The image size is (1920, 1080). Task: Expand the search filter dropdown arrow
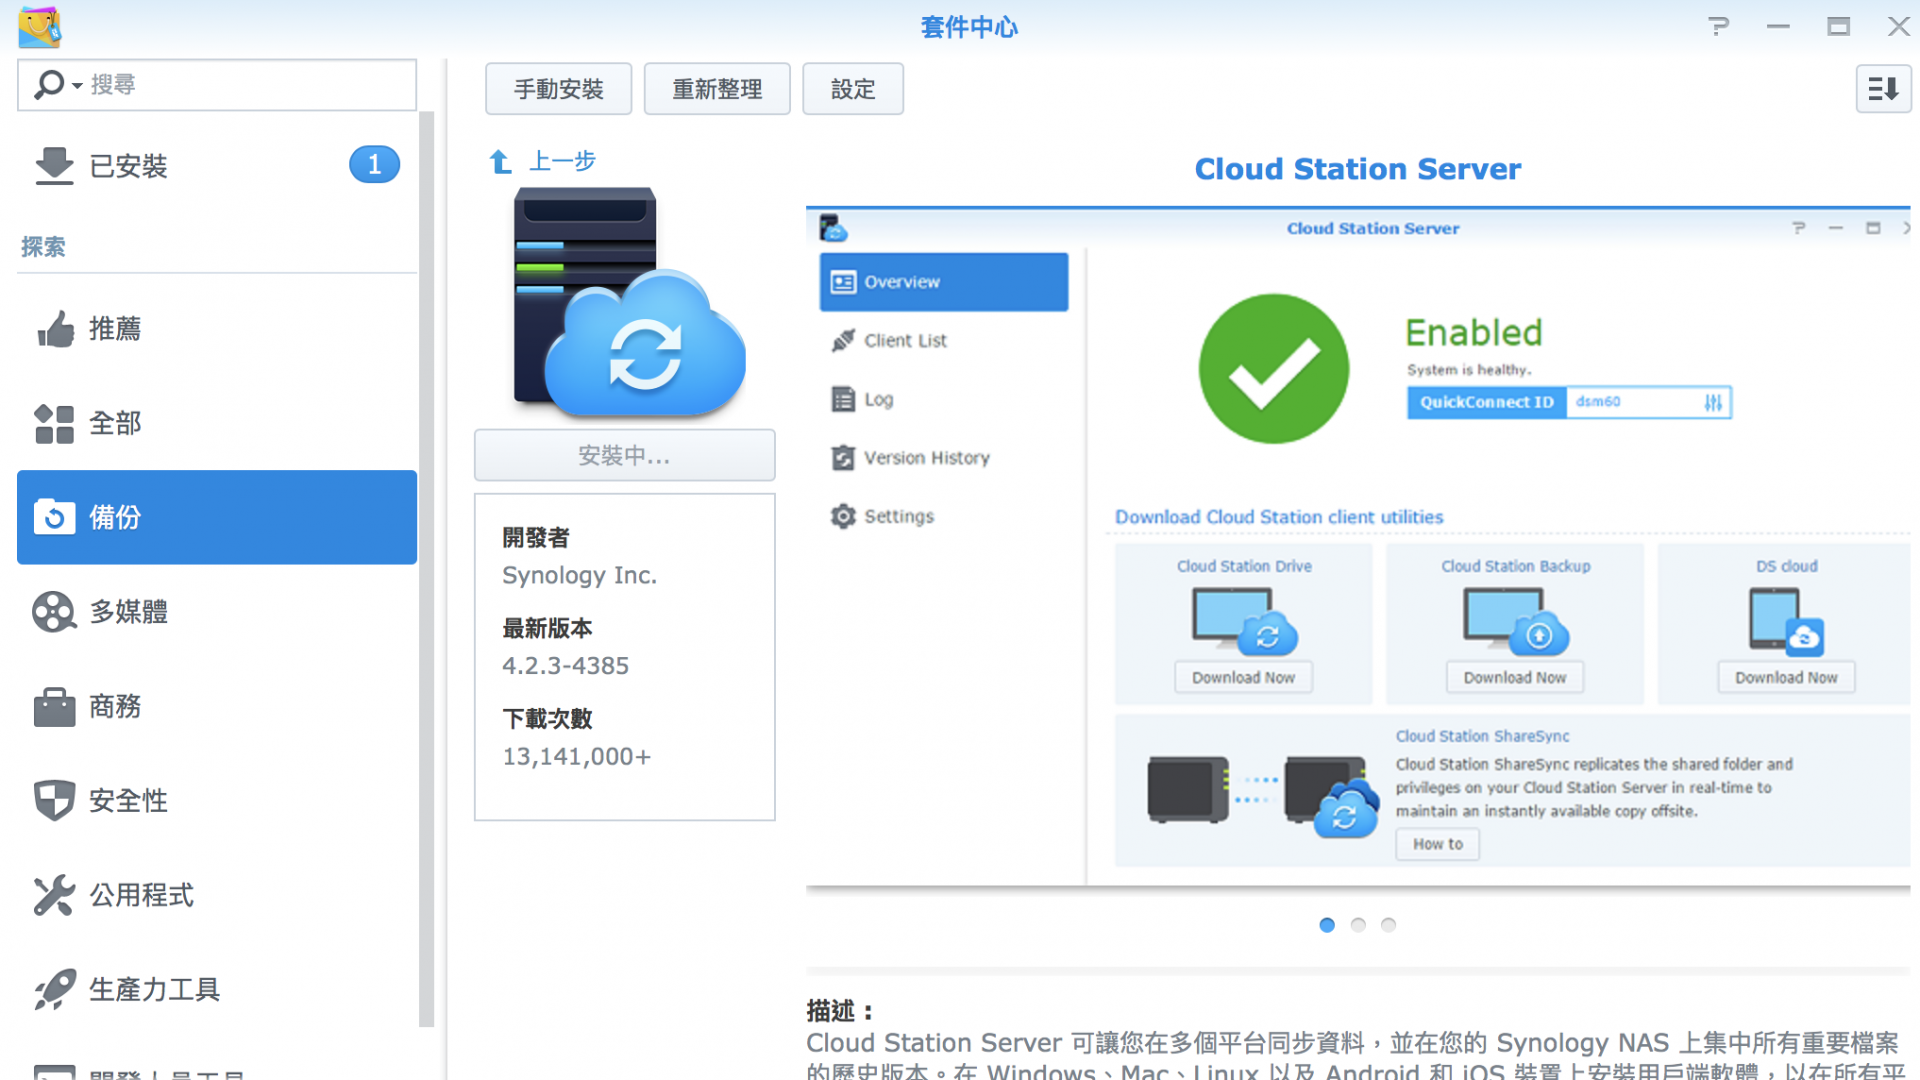pos(77,86)
